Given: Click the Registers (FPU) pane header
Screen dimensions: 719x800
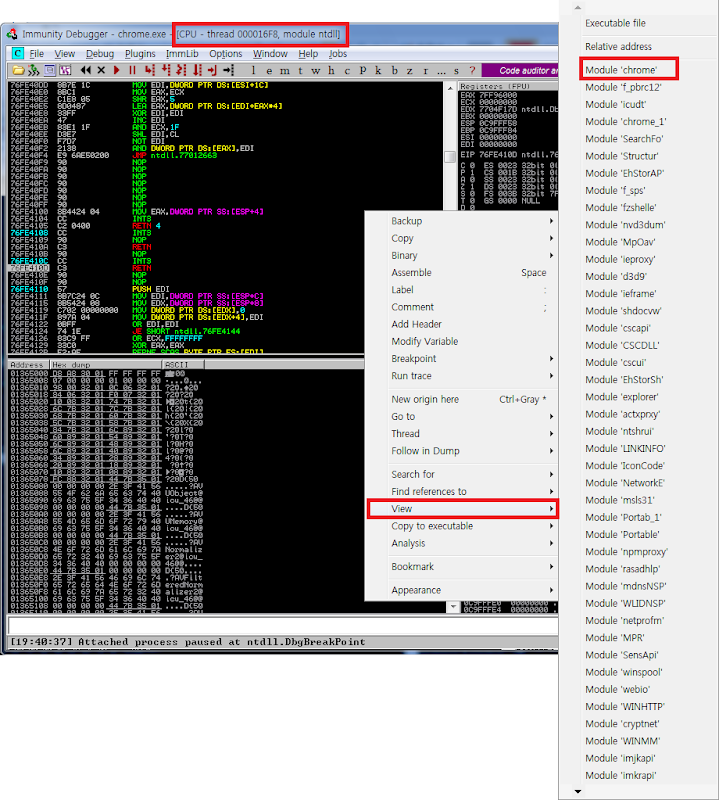Looking at the screenshot, I should coord(508,86).
